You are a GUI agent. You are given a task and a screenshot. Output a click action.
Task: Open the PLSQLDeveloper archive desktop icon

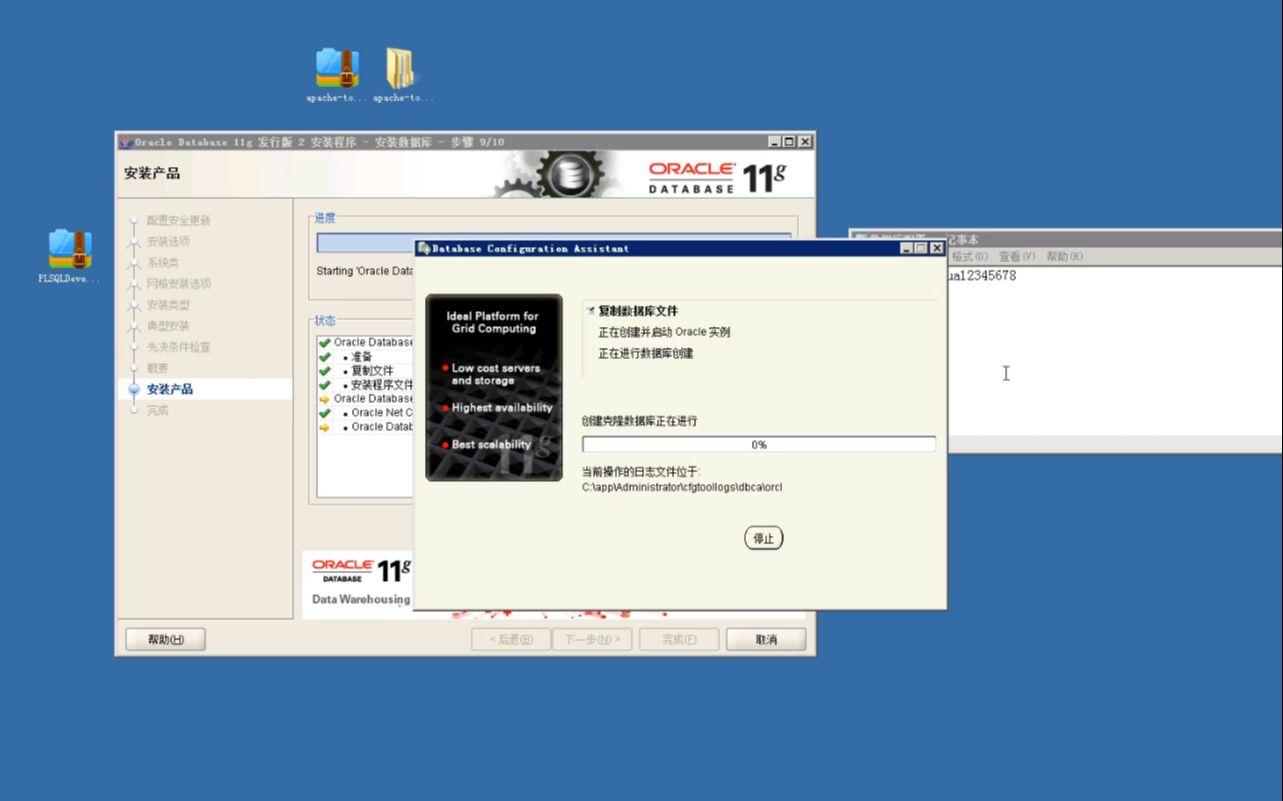pyautogui.click(x=70, y=256)
